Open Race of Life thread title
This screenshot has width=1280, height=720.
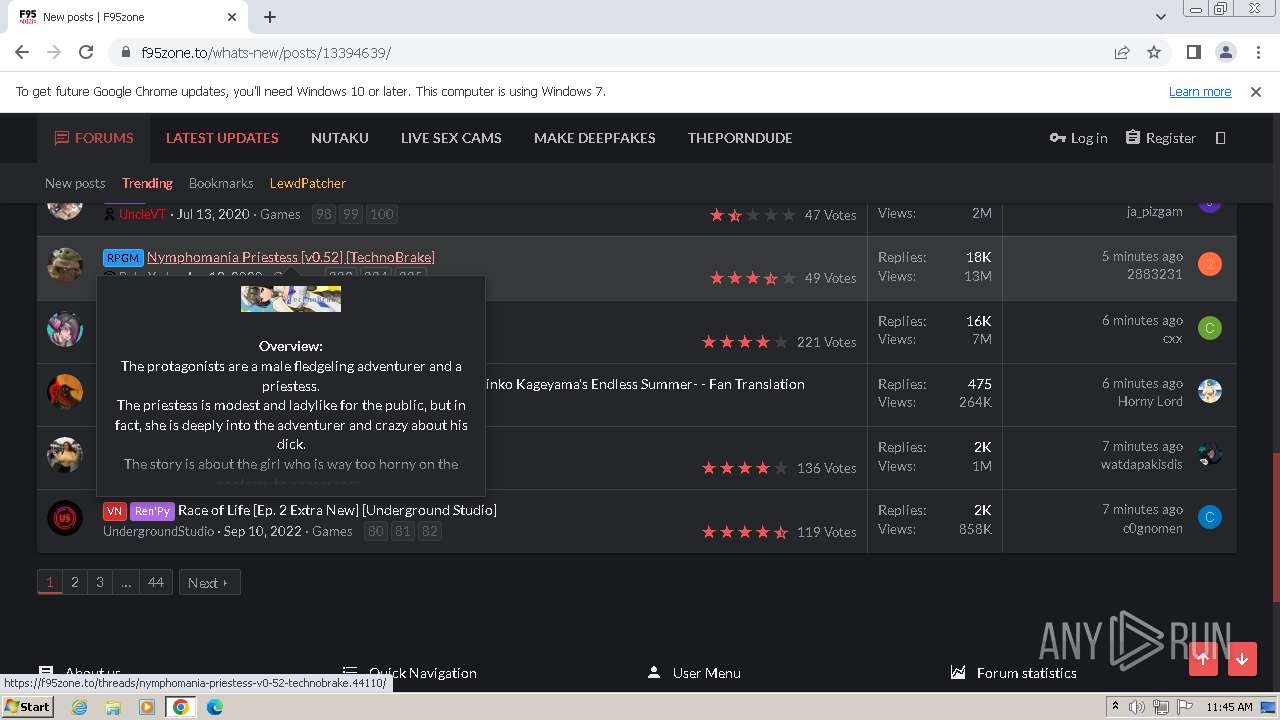pyautogui.click(x=337, y=510)
